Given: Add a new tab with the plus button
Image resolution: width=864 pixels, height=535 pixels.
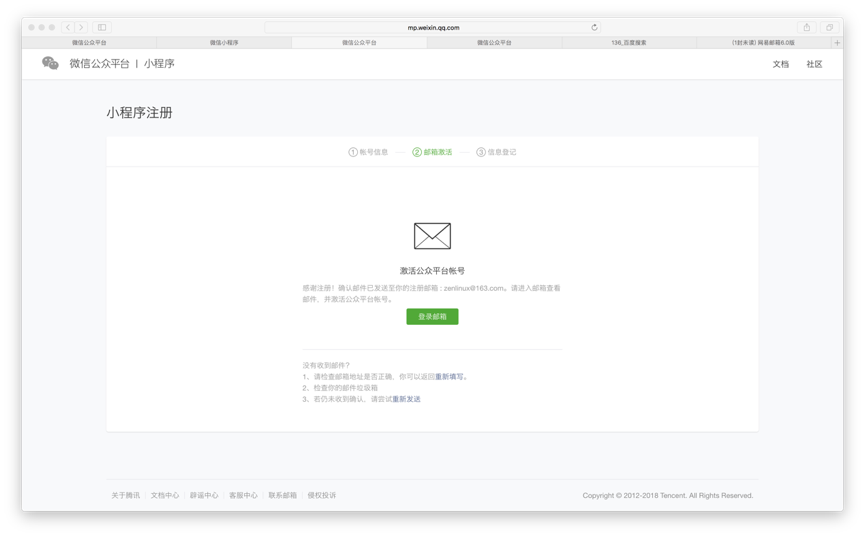Looking at the screenshot, I should pyautogui.click(x=837, y=42).
